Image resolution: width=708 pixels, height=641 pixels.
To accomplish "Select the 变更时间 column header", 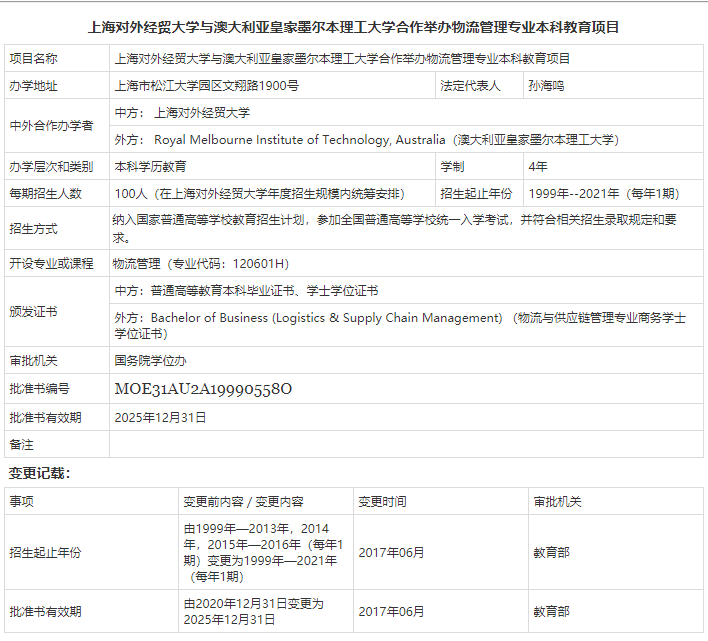I will (382, 502).
